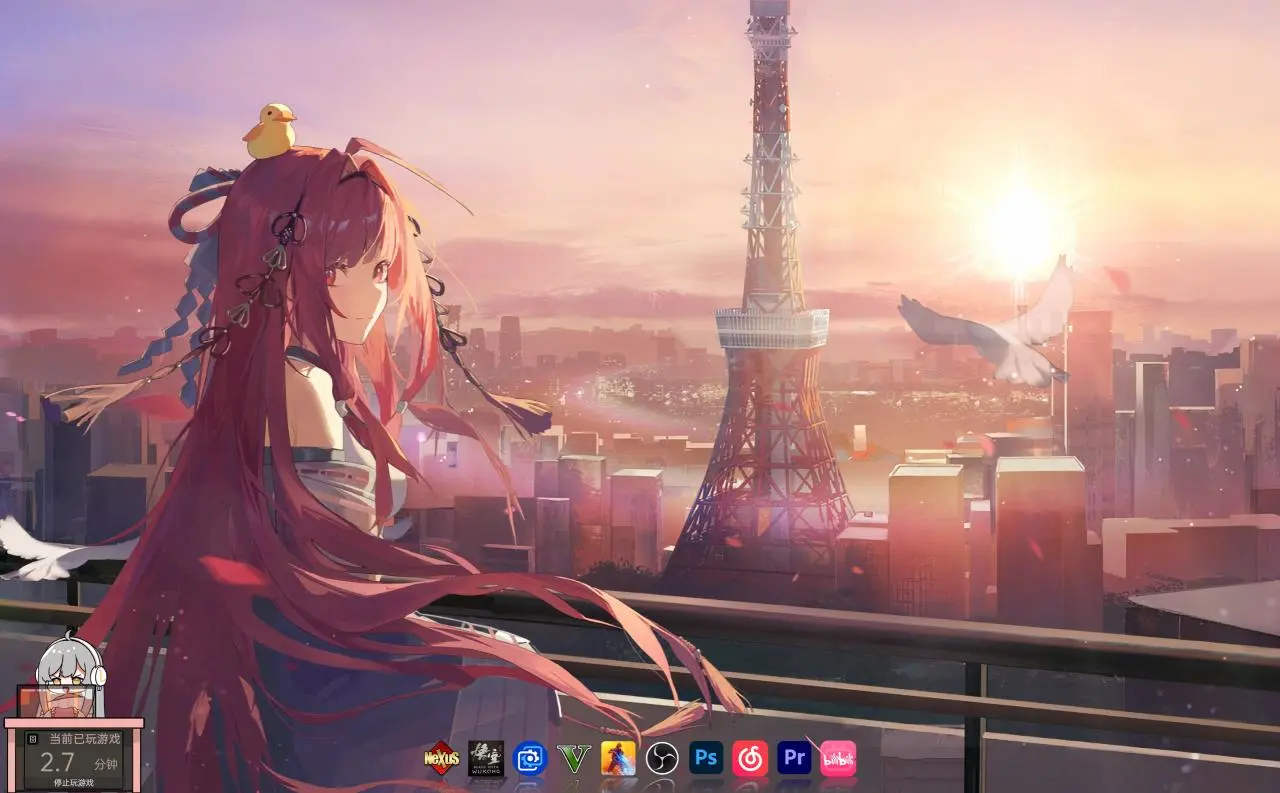
Task: Select the 2.7 playtime value
Action: [x=57, y=764]
